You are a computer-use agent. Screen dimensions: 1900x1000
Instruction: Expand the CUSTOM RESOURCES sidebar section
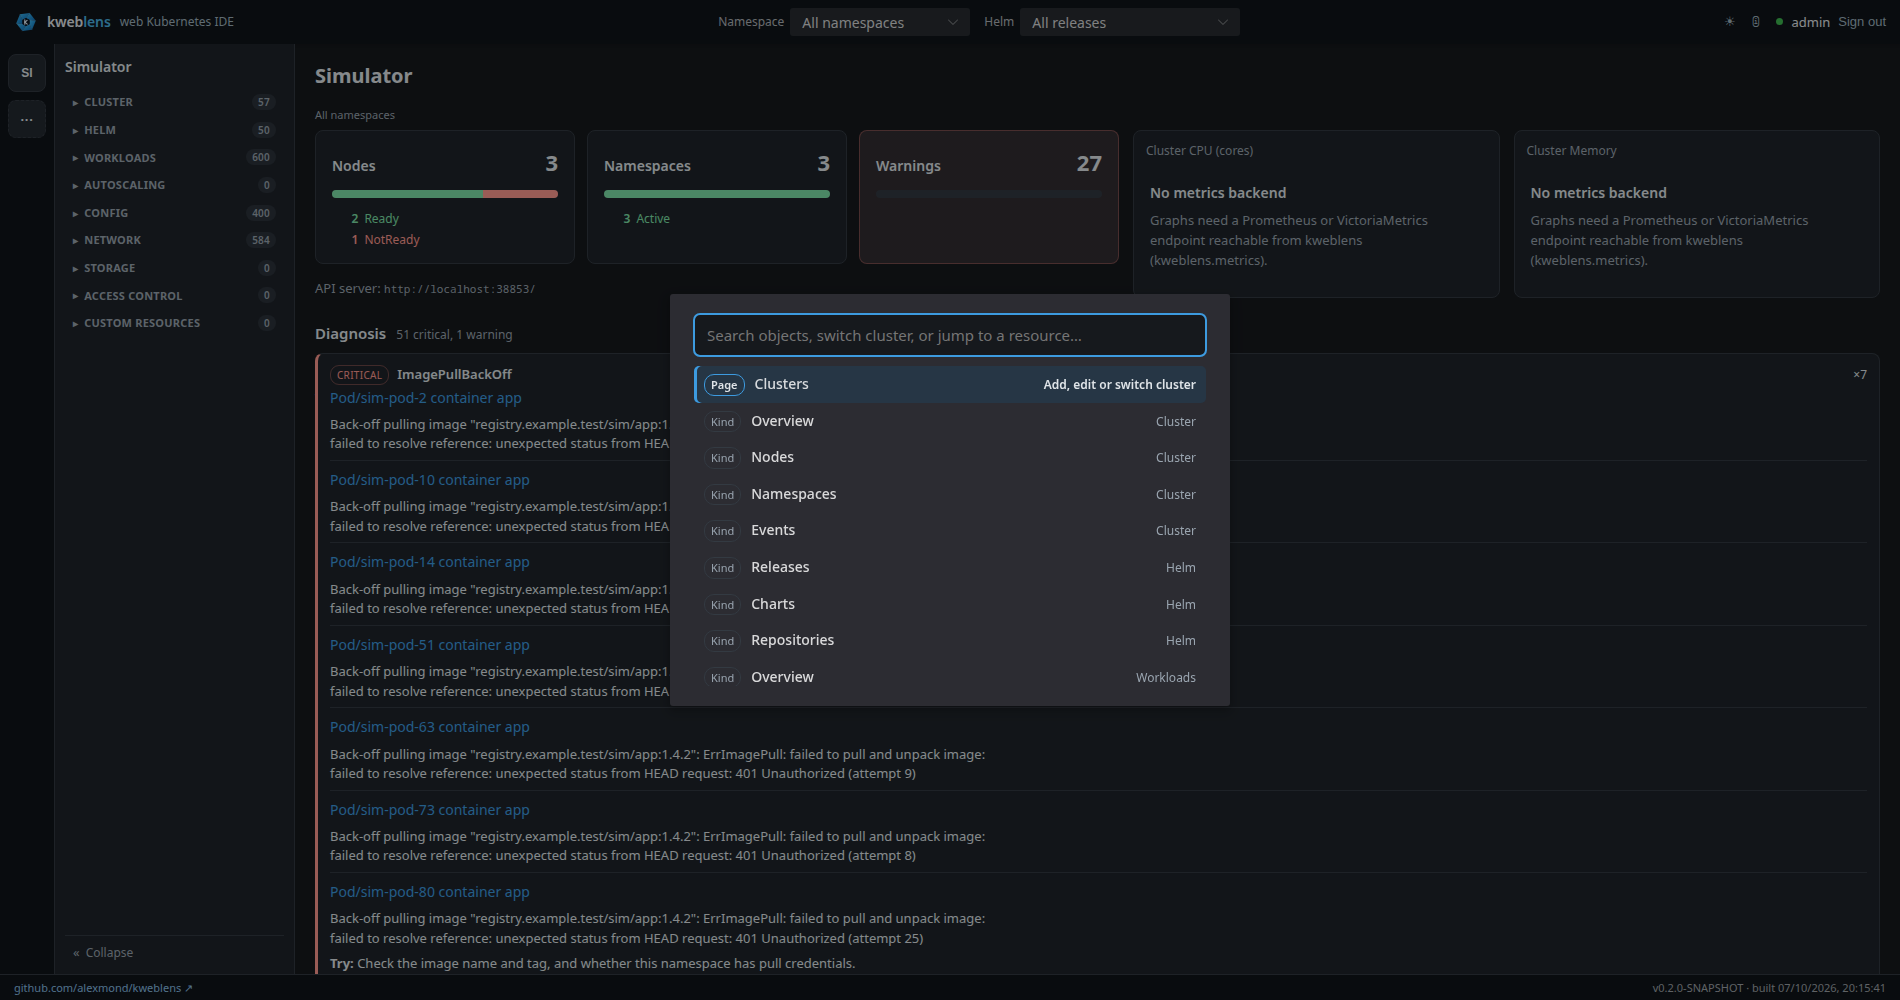(172, 323)
